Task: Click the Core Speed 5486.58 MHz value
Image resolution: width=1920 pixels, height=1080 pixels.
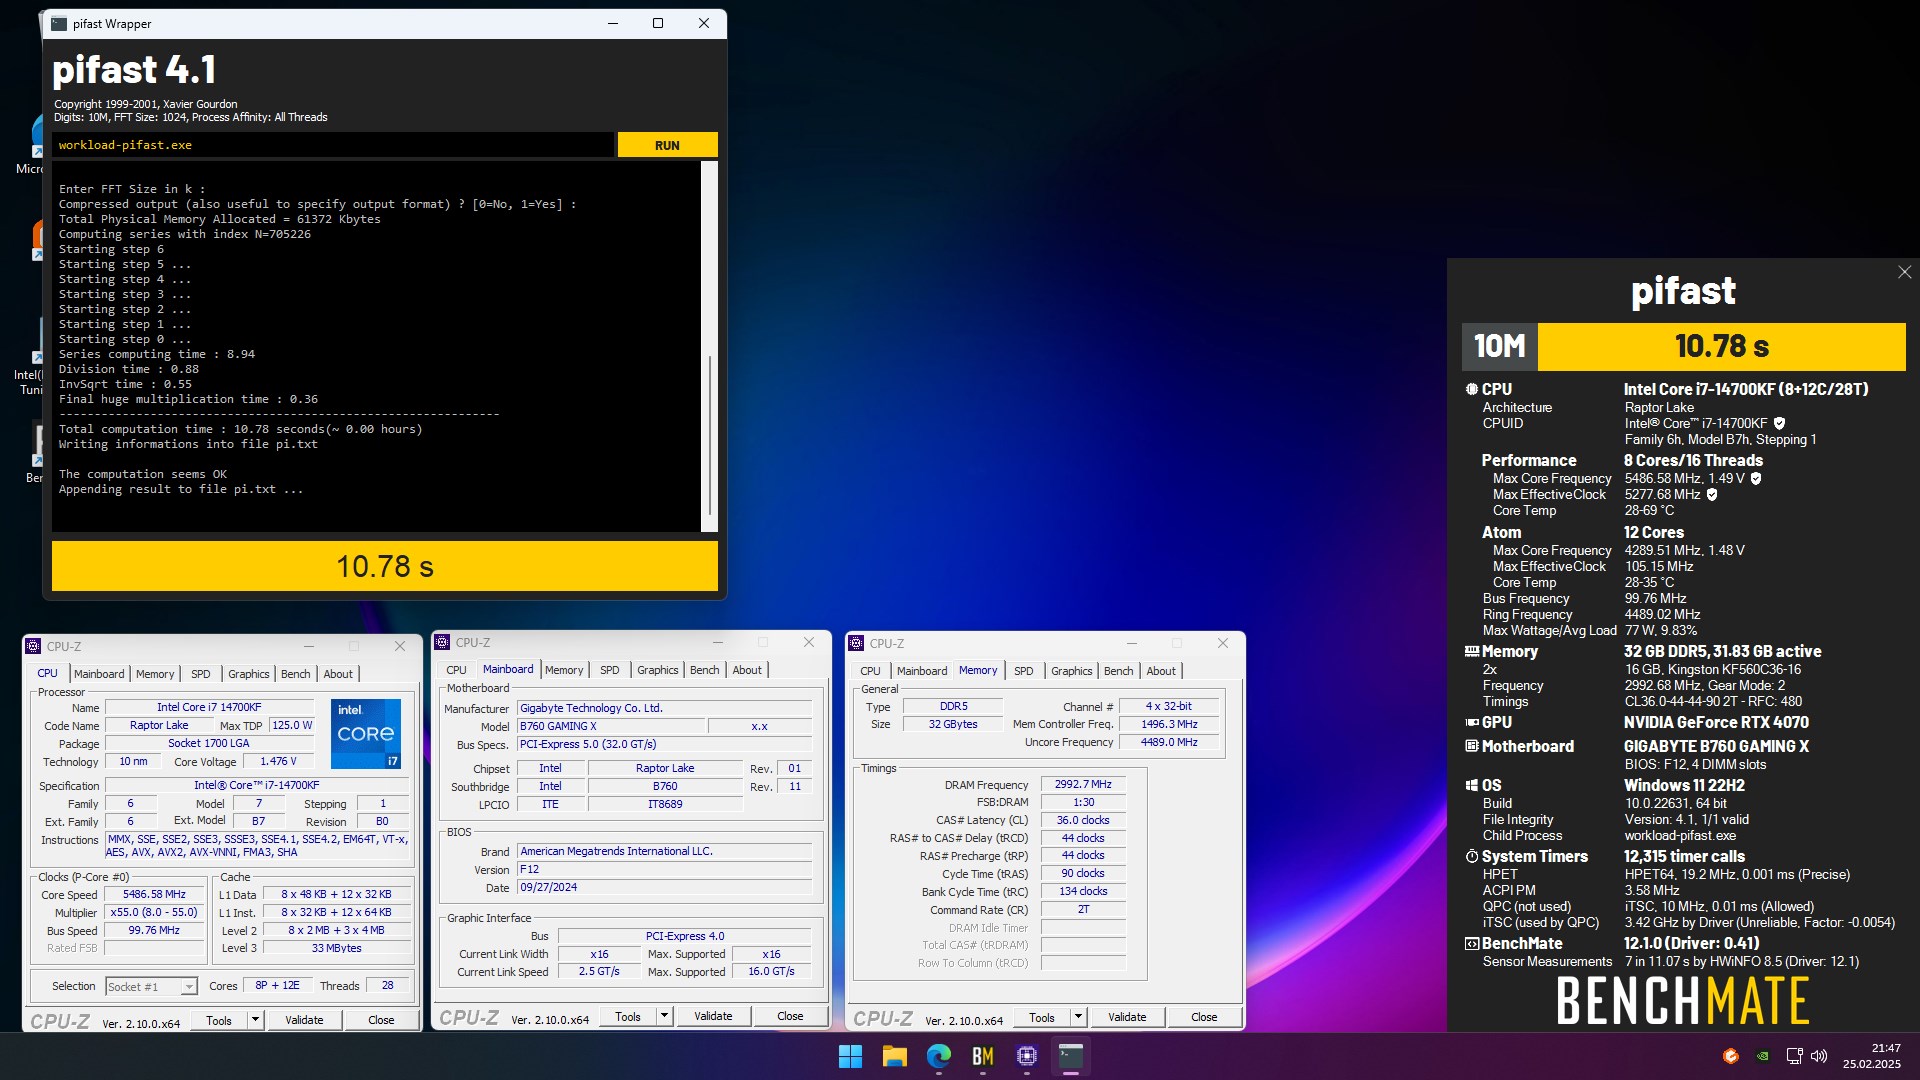Action: coord(154,895)
